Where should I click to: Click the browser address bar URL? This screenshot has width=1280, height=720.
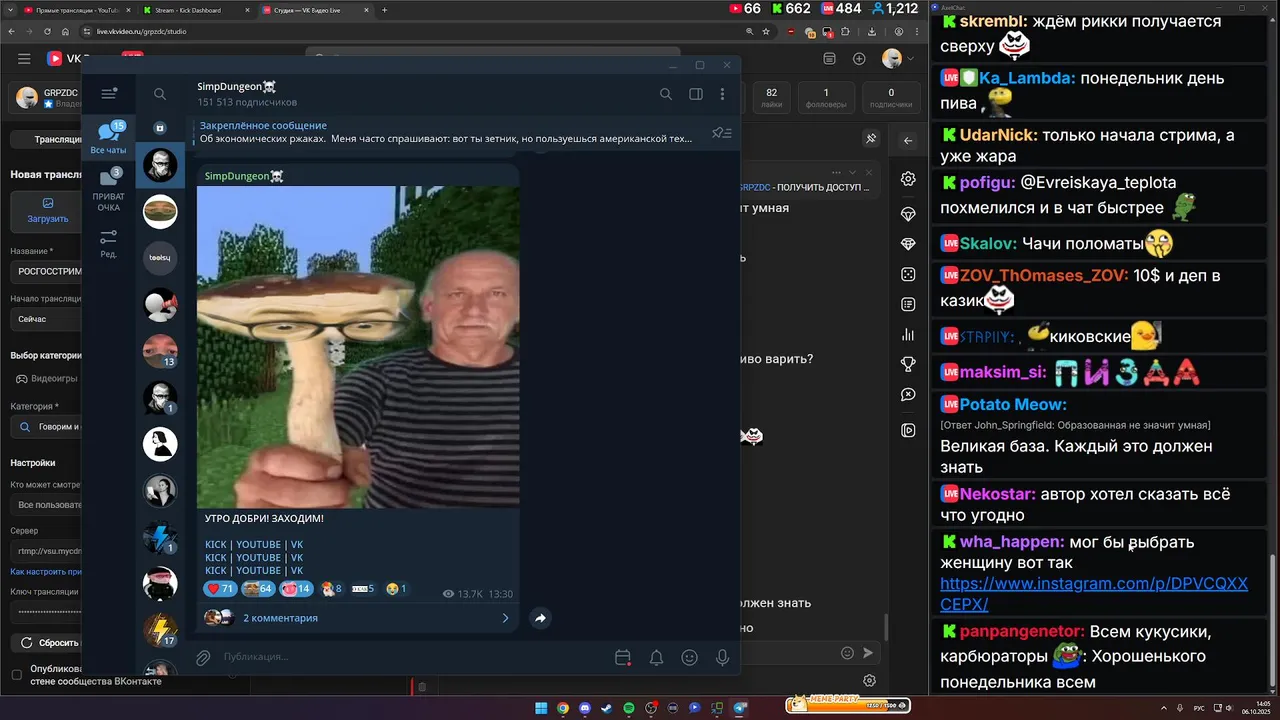click(x=141, y=31)
